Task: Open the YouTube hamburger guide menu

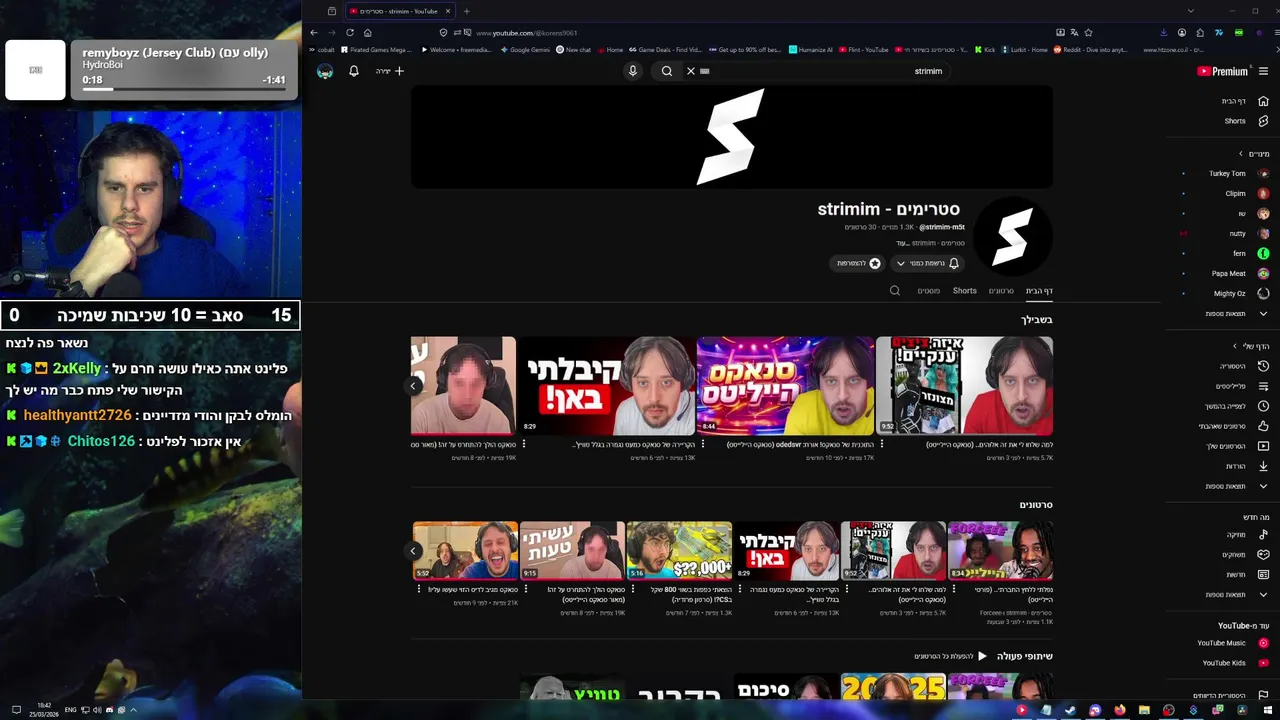Action: [x=1264, y=71]
